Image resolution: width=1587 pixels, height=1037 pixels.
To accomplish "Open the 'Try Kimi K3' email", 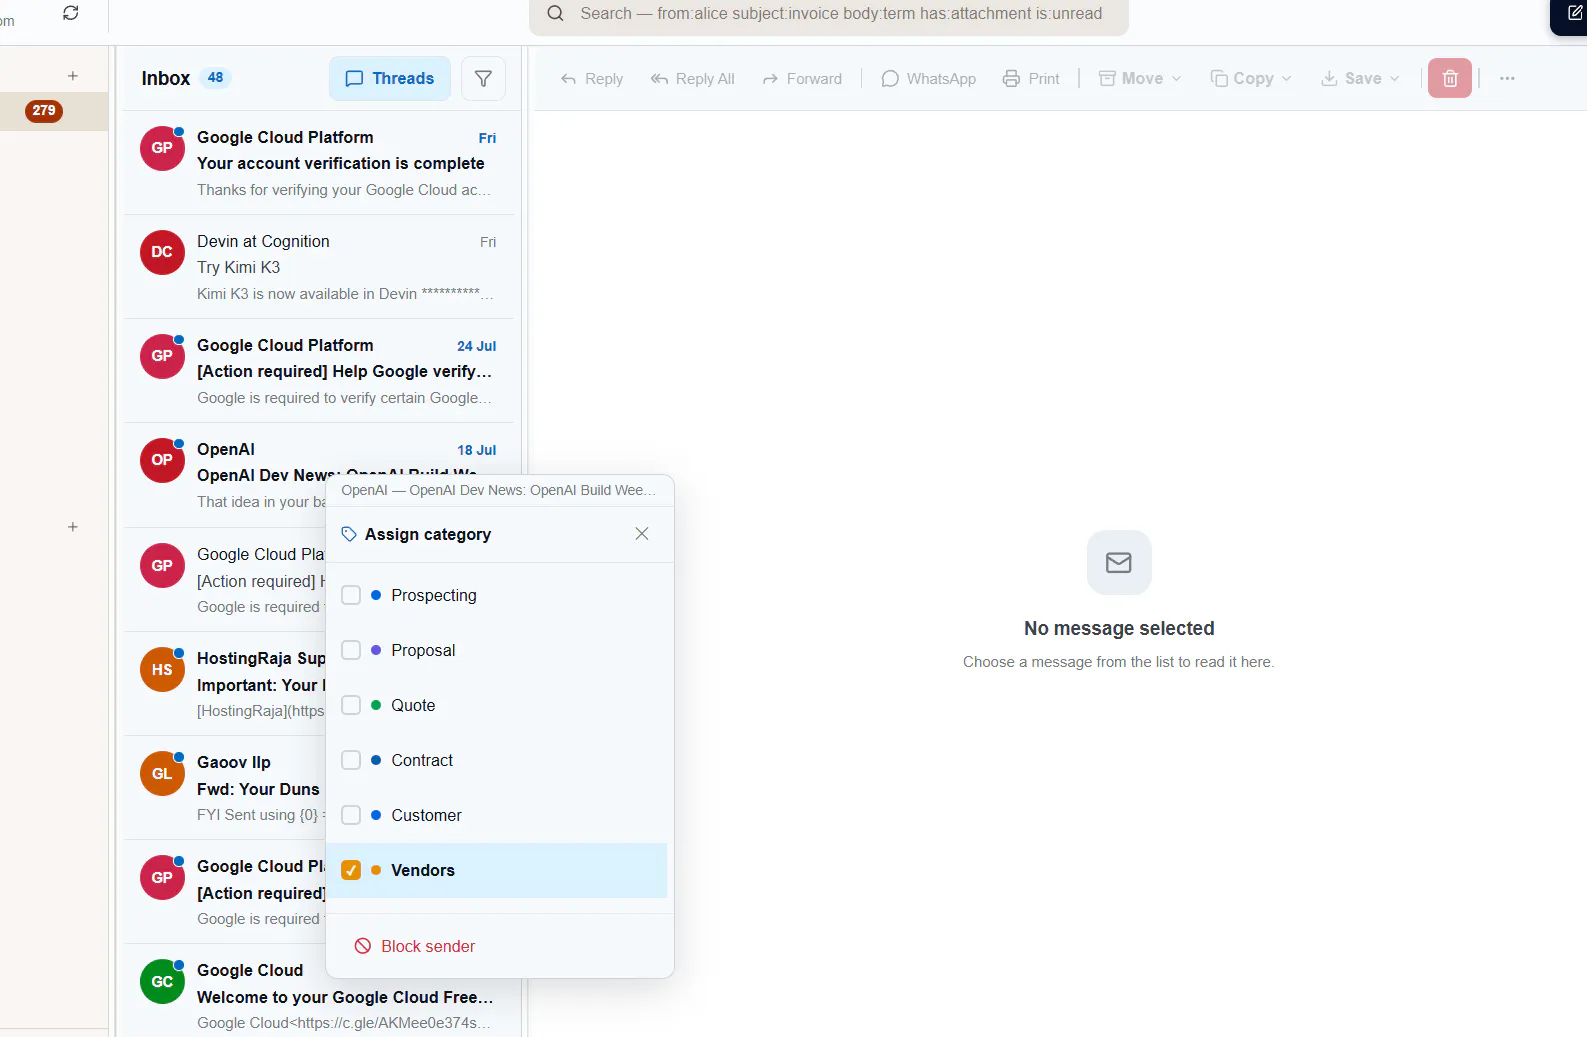I will (x=319, y=267).
